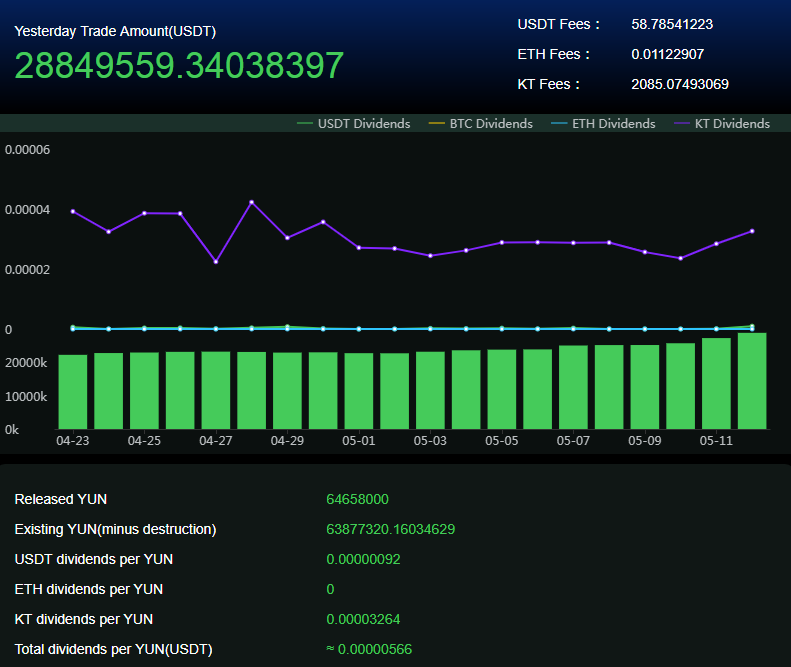Click the 0.00006 y-axis label
Screen dimensions: 791x667
[27, 150]
